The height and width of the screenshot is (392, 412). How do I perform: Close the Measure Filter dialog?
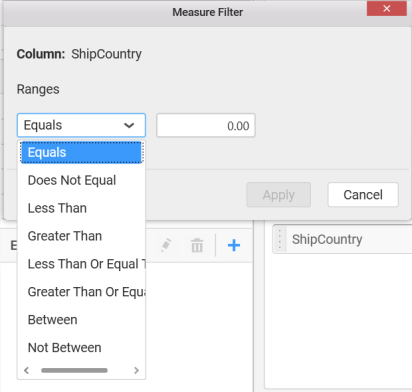[387, 8]
